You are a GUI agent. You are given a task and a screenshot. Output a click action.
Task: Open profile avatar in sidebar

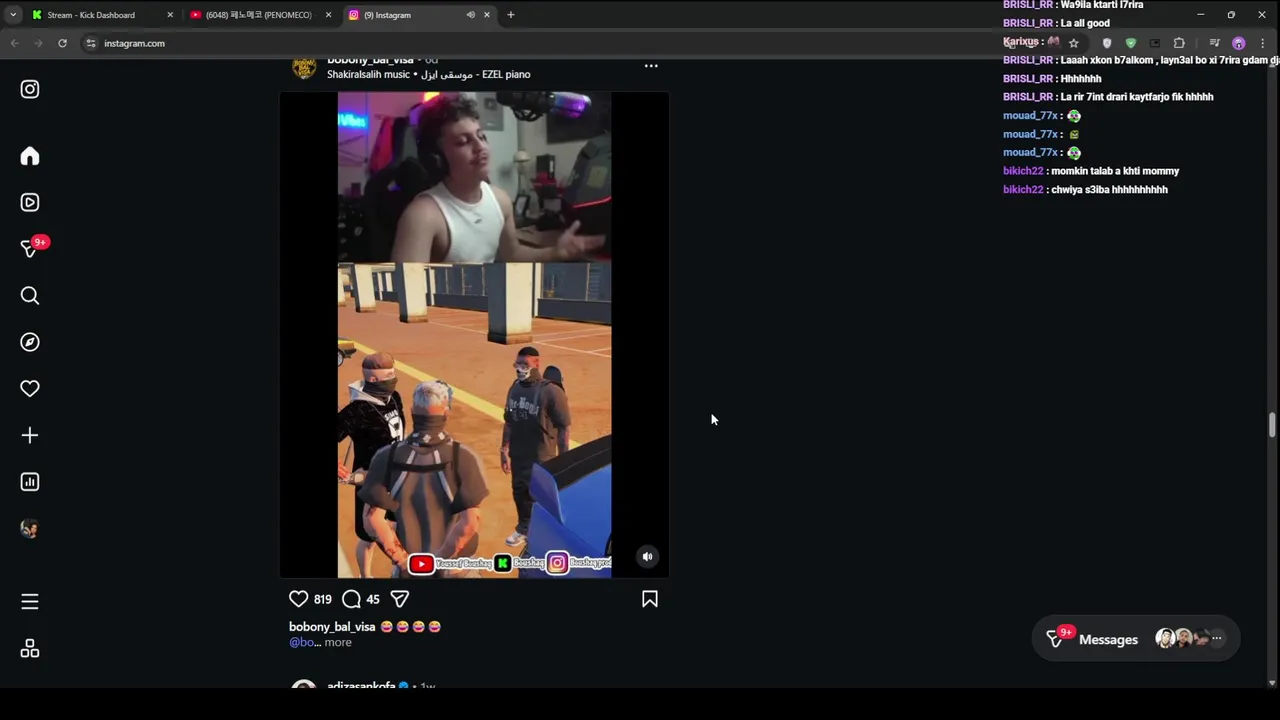pyautogui.click(x=30, y=529)
